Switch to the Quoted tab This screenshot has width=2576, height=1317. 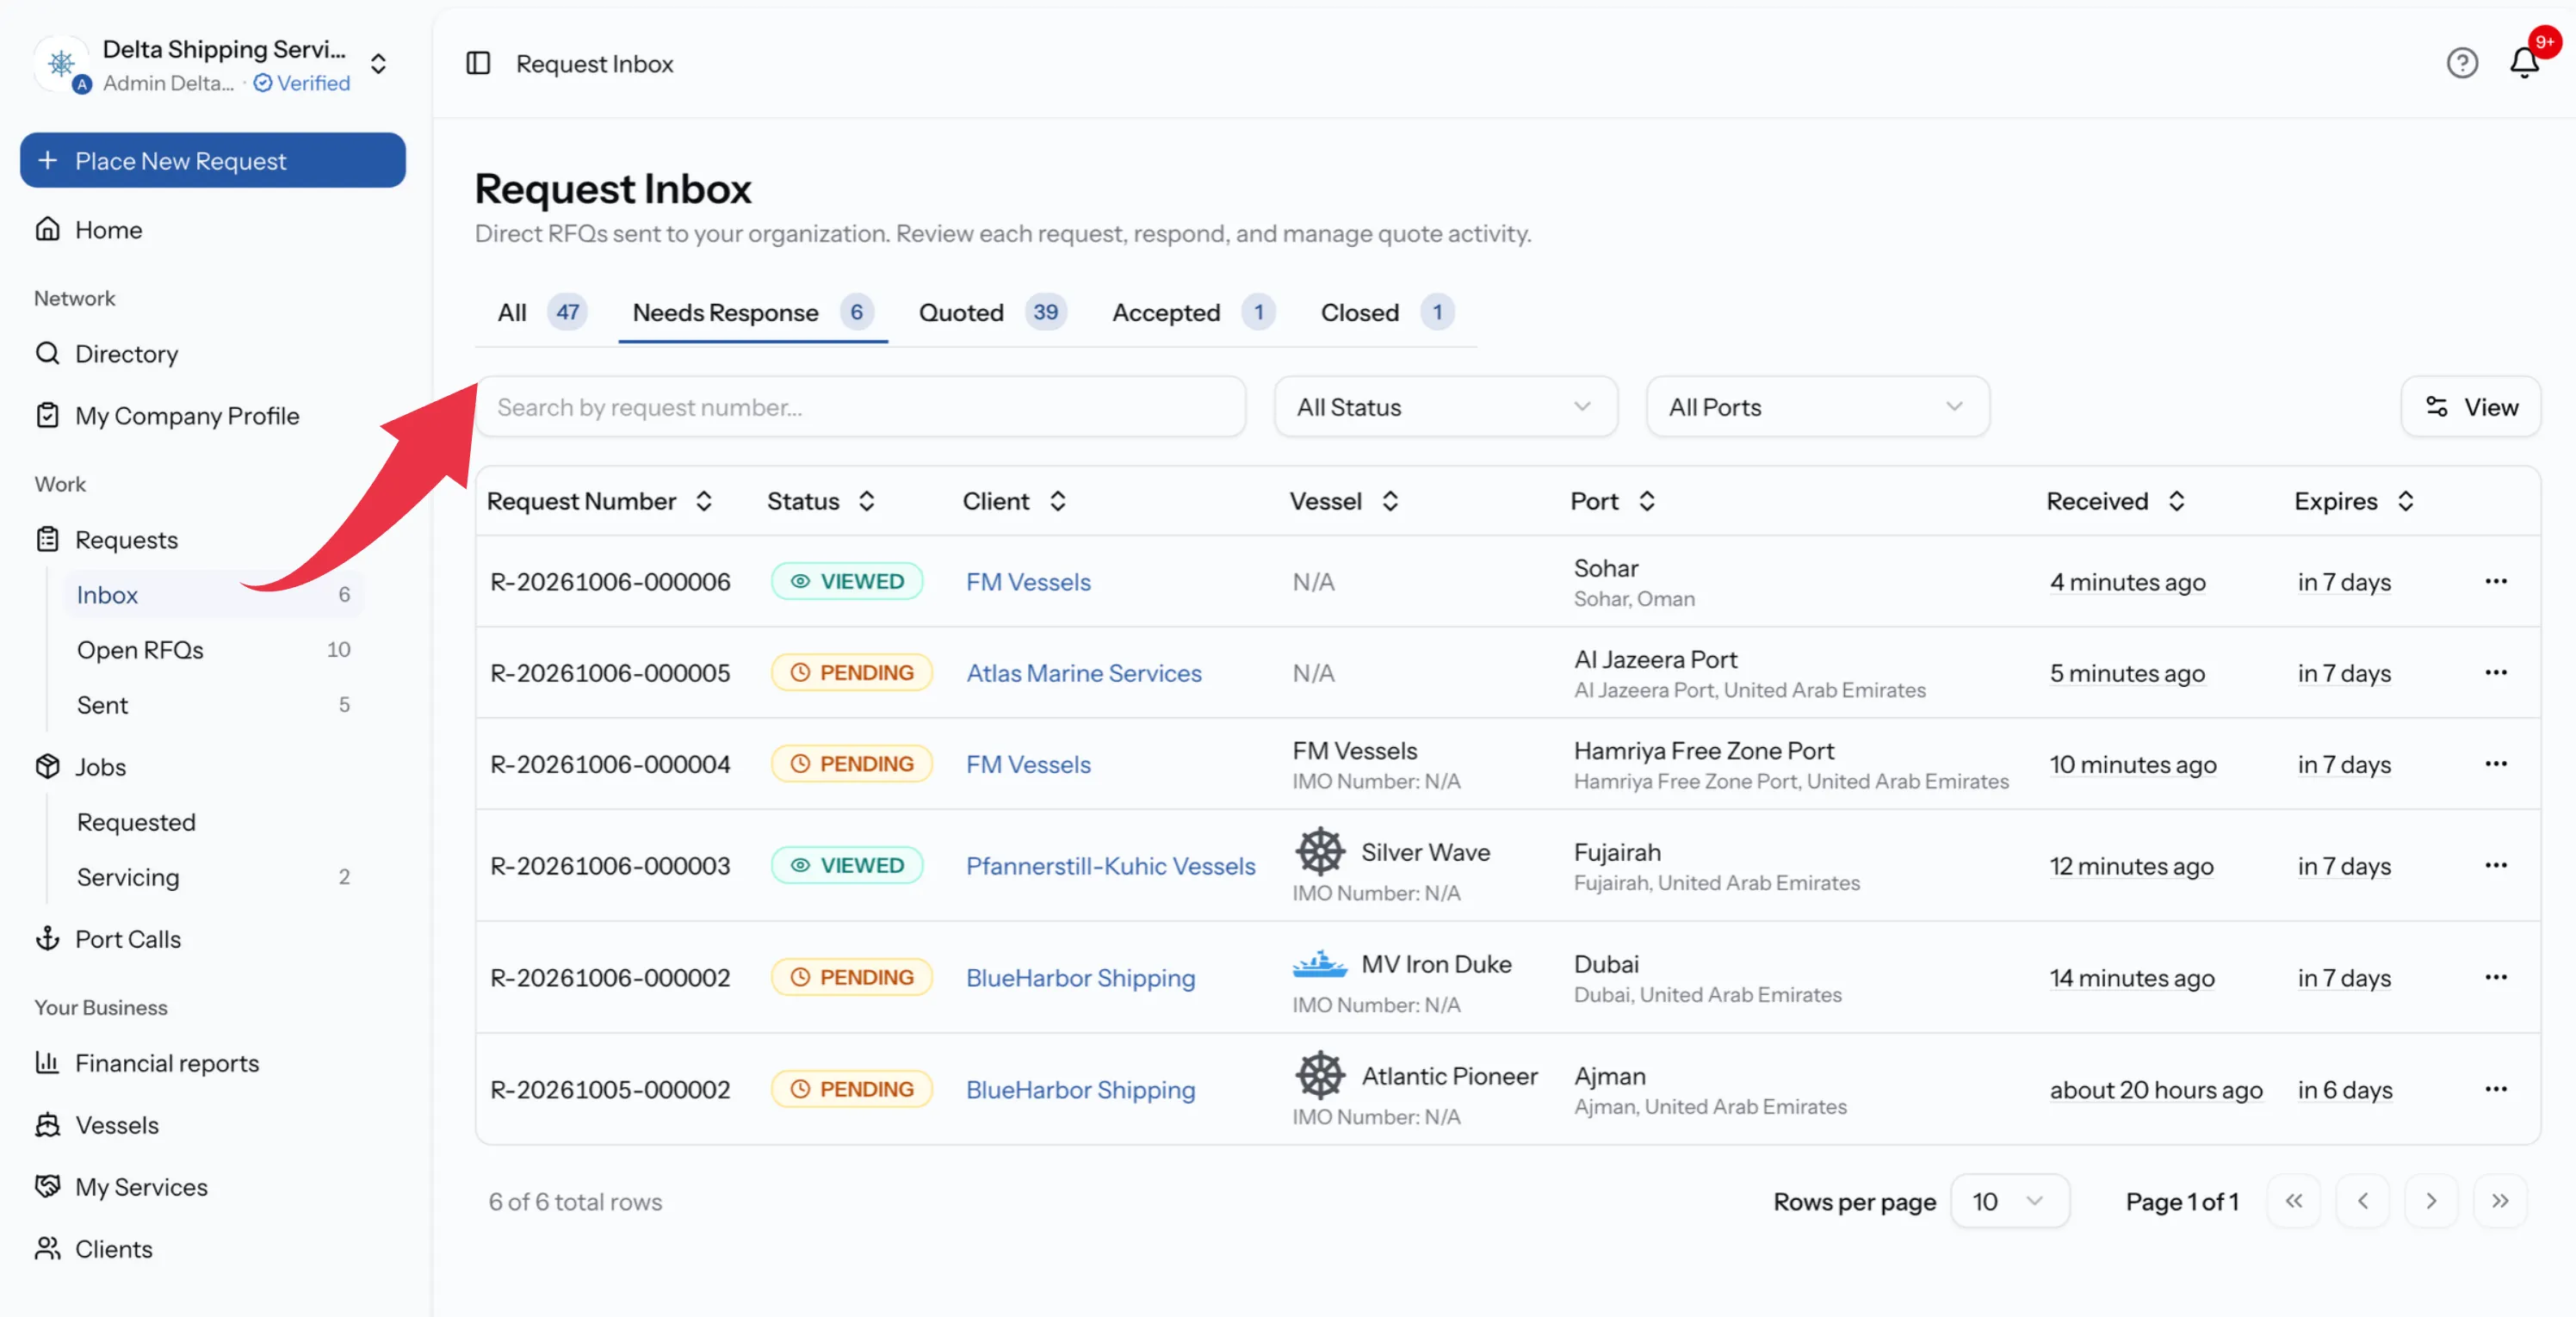click(x=993, y=312)
